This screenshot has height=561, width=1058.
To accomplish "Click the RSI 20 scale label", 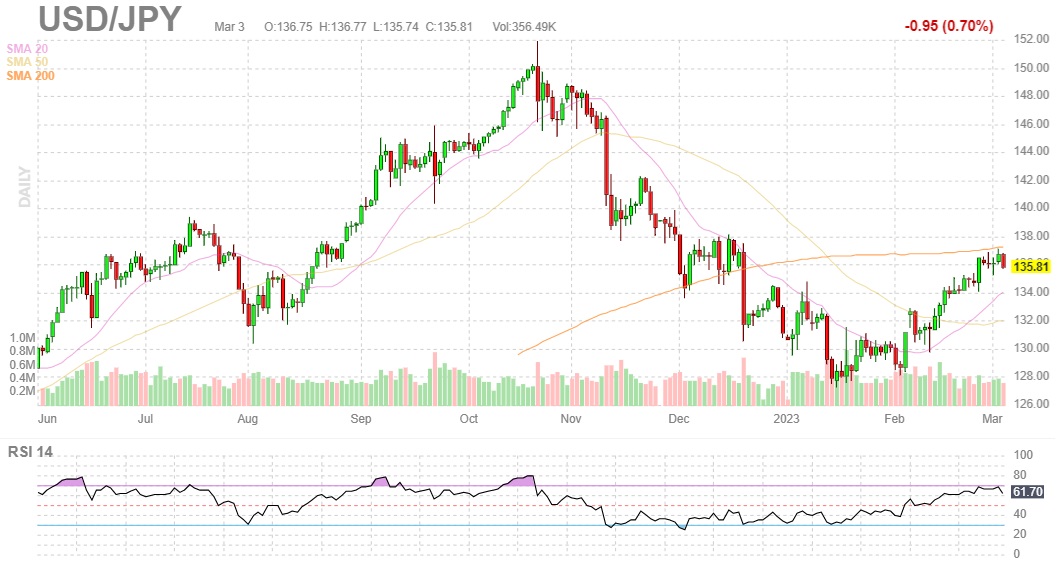I will [x=1020, y=534].
